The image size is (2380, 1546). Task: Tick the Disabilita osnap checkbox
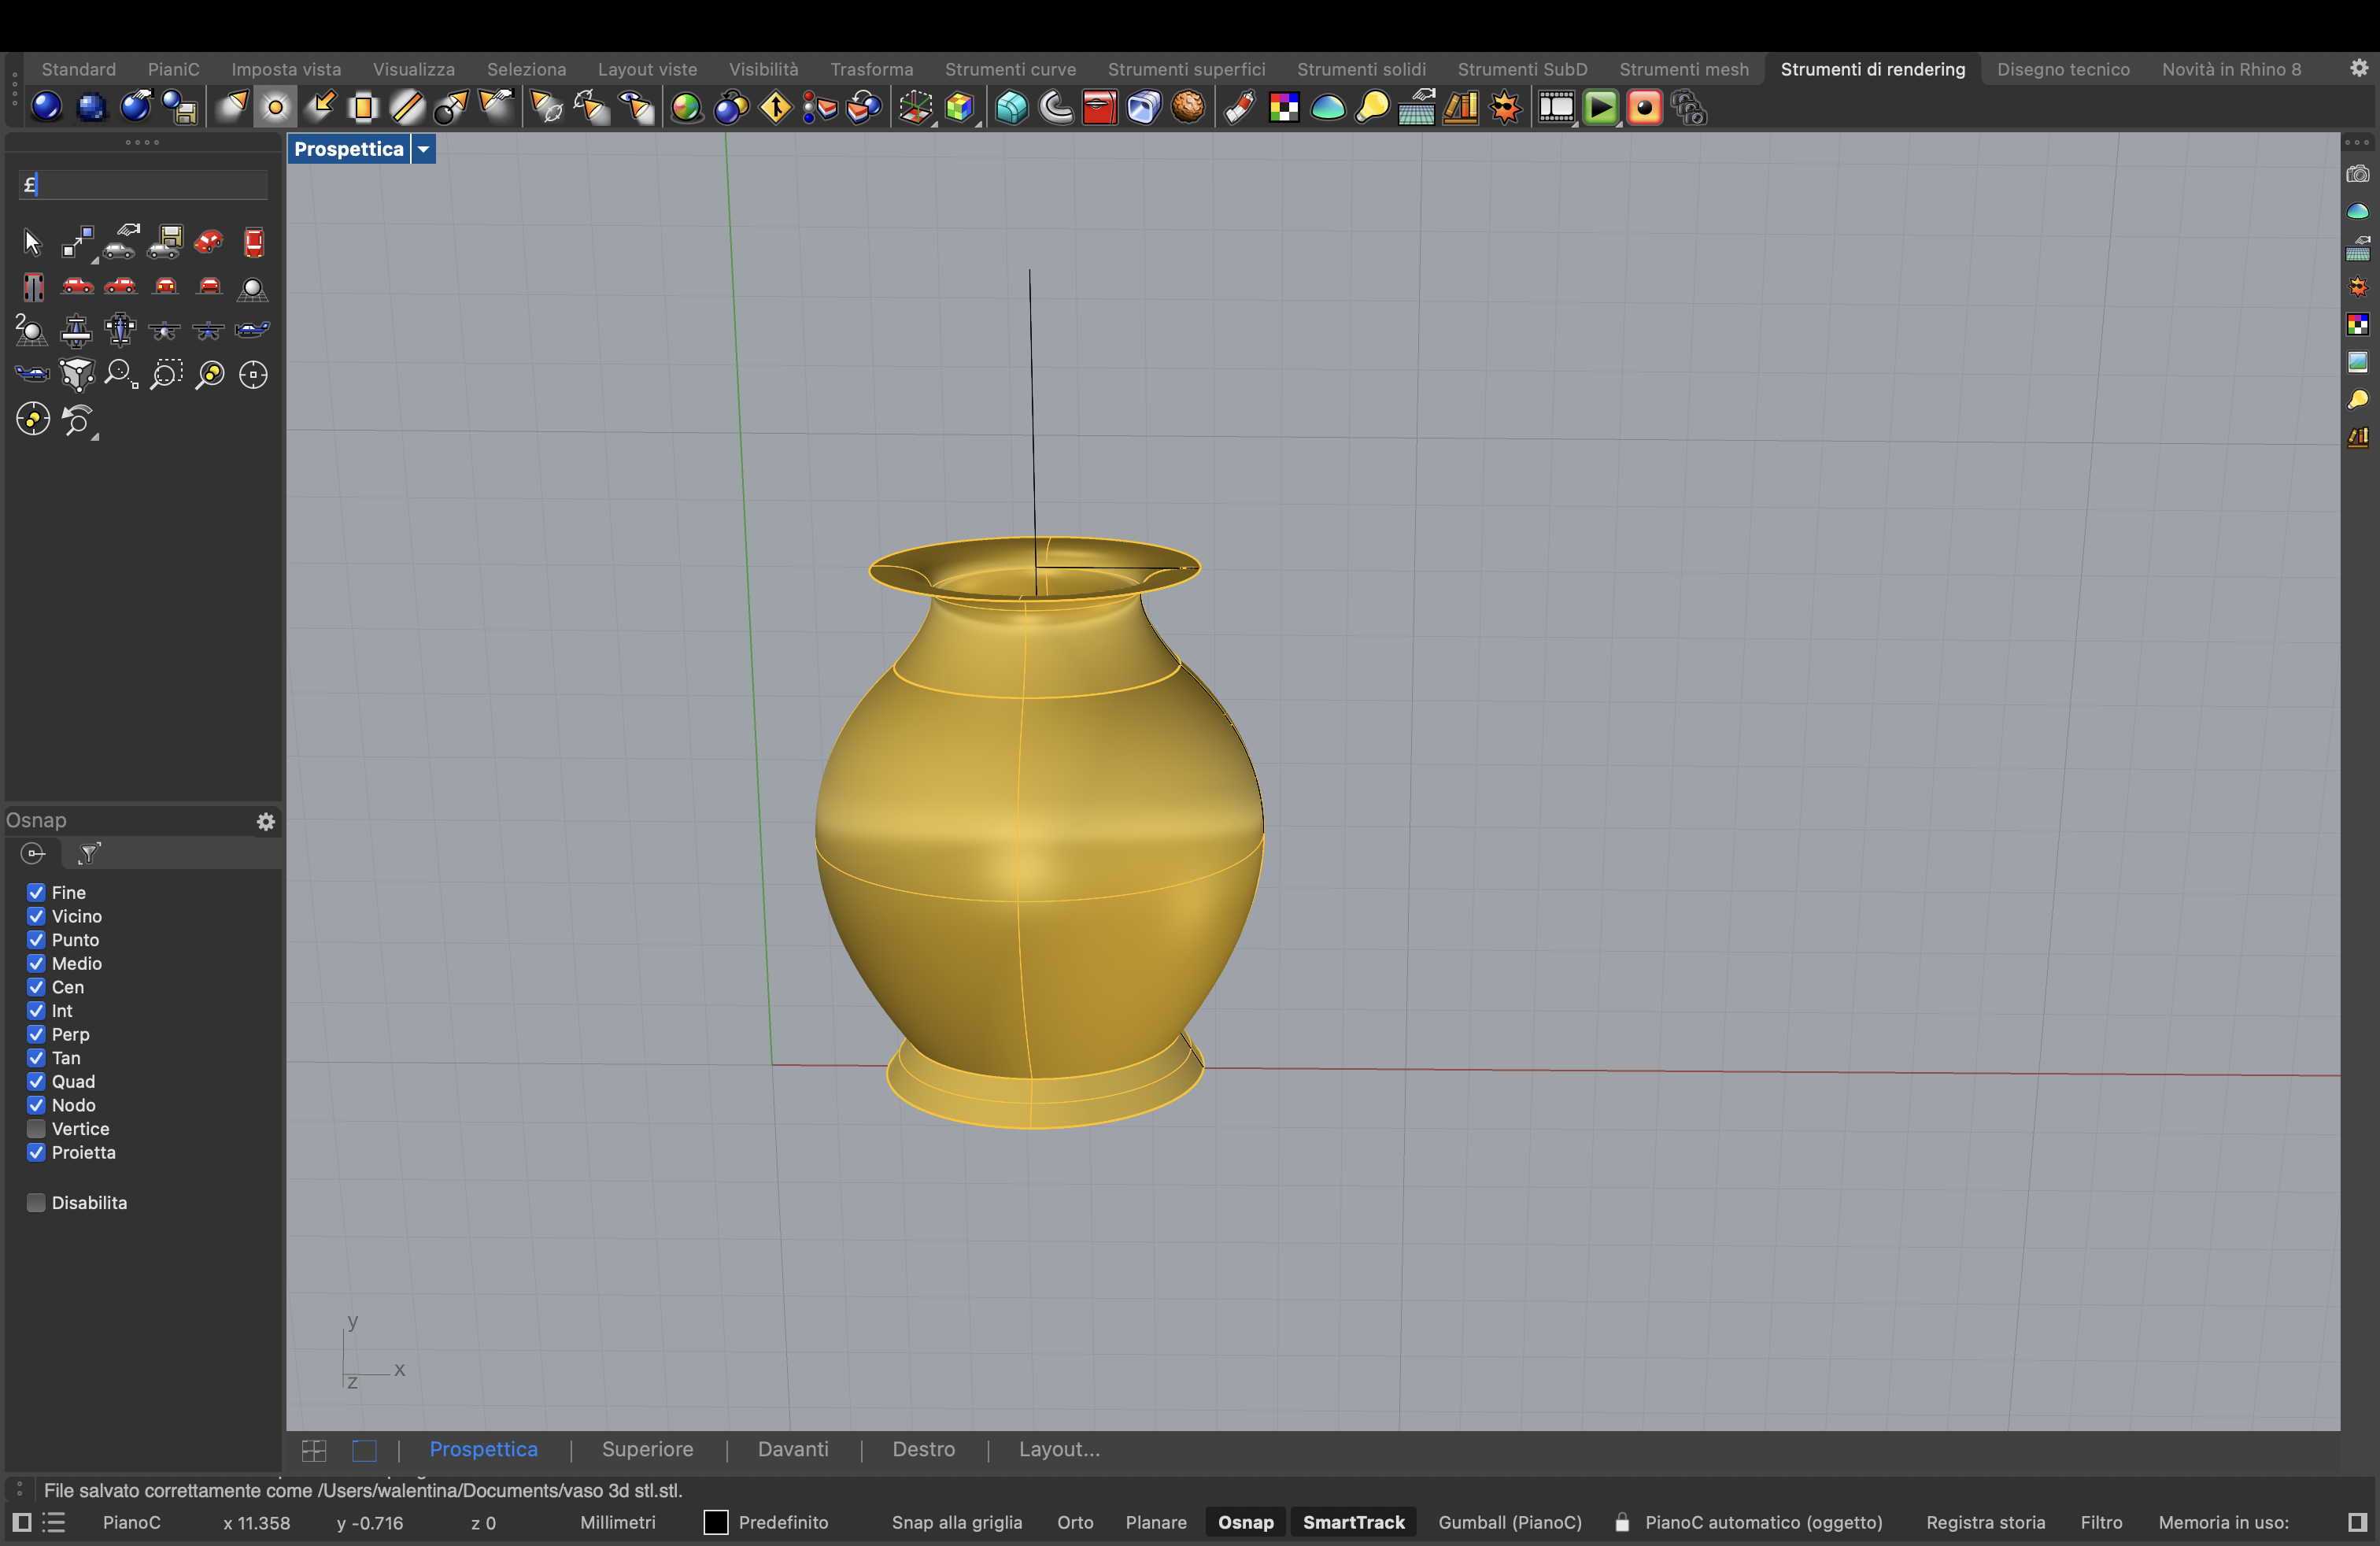pos(36,1203)
